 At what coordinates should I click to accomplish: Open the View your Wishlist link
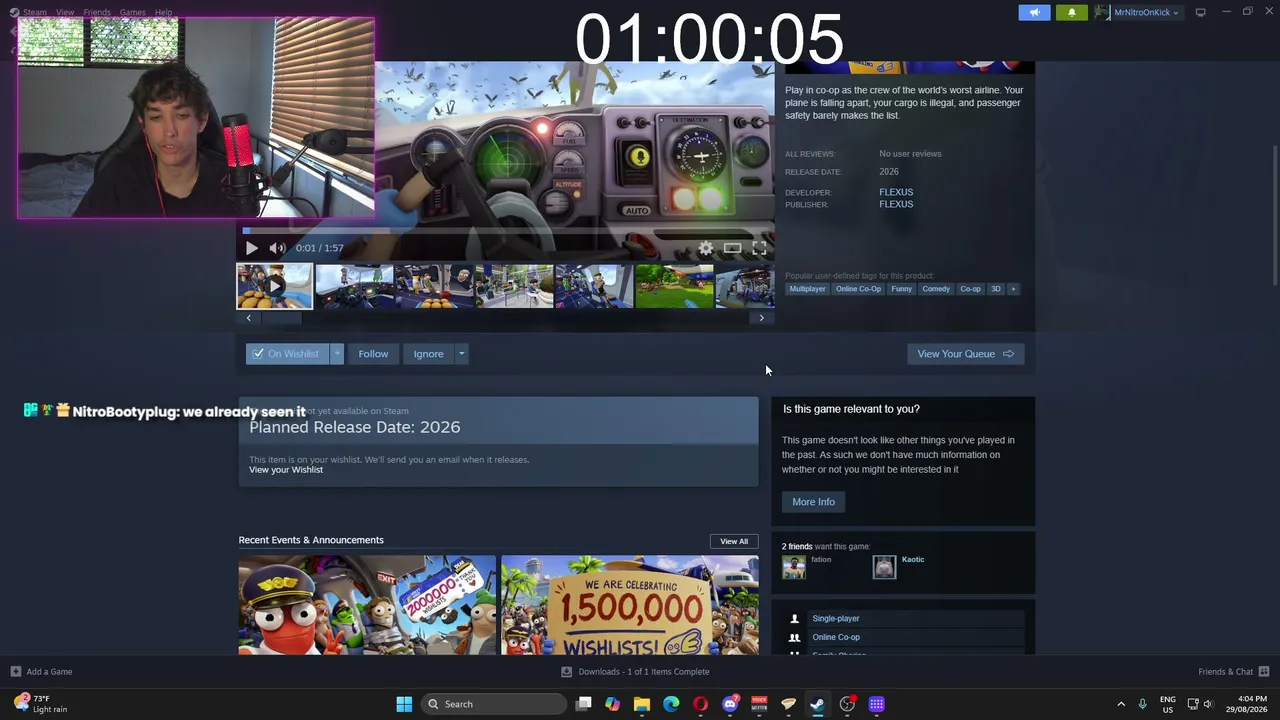click(286, 470)
